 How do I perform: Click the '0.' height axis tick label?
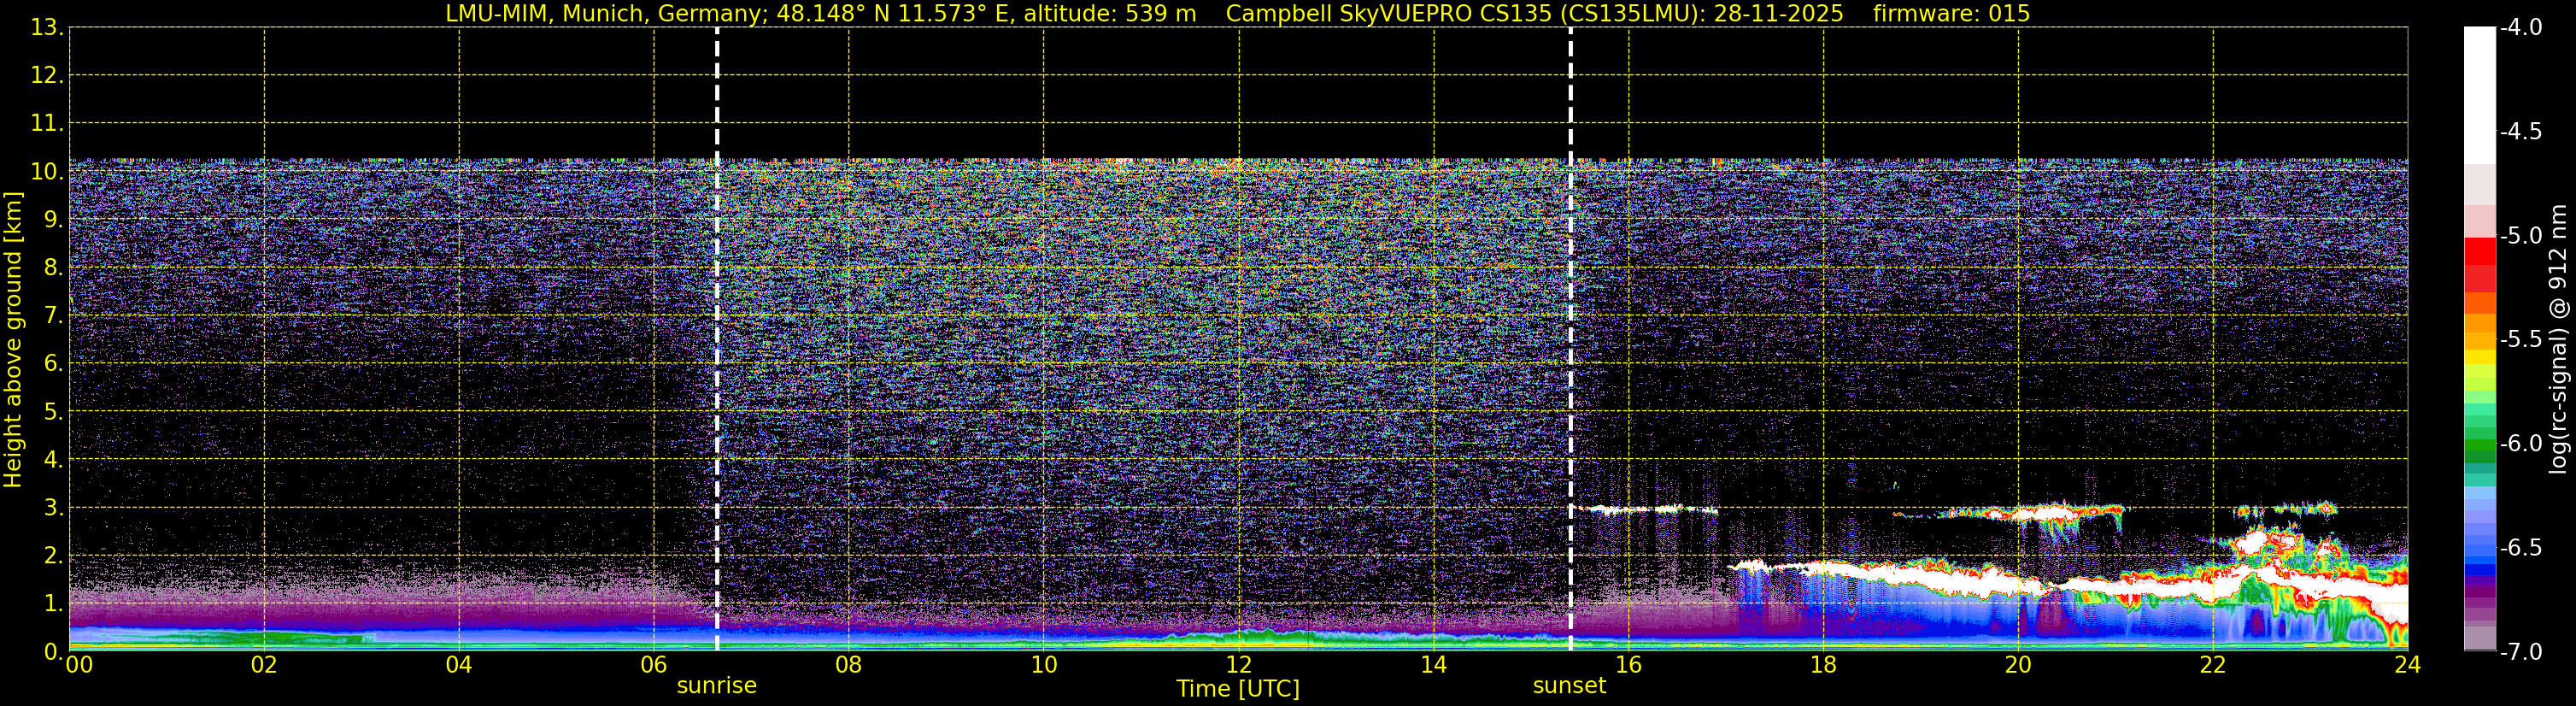click(53, 652)
